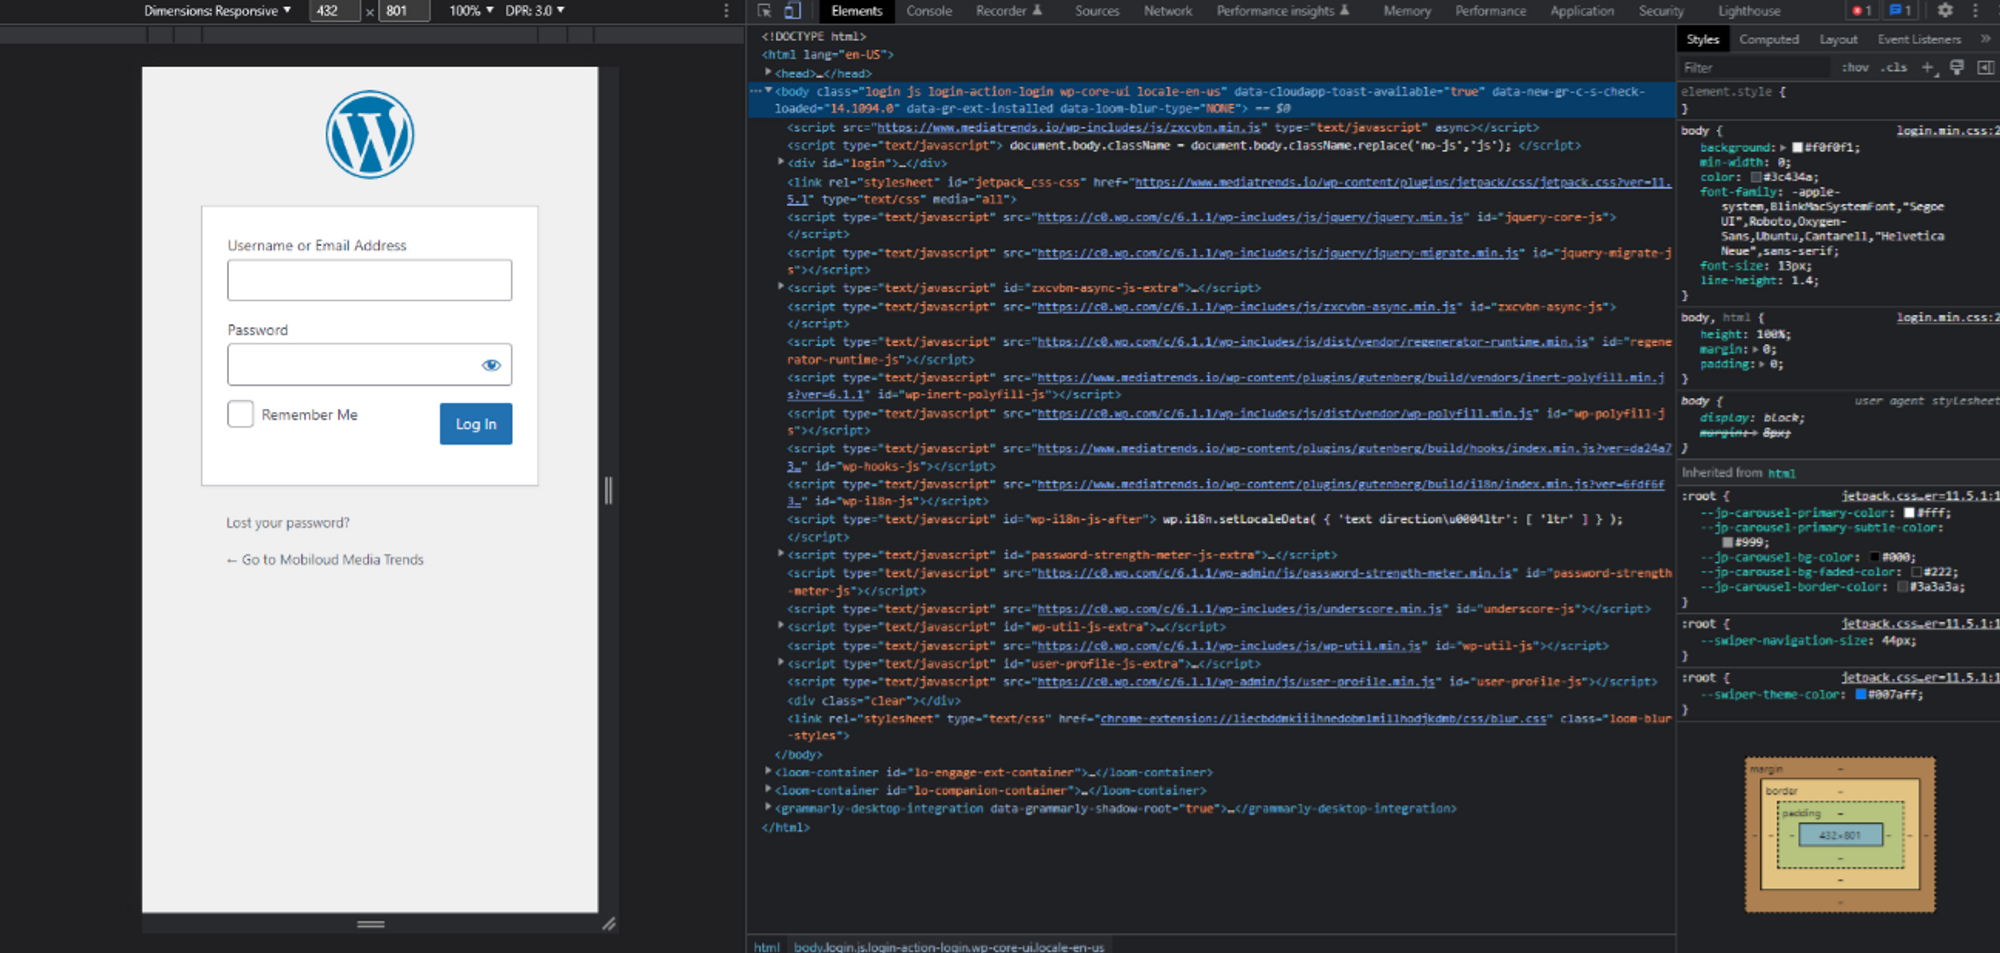Show password using the eye icon
Image resolution: width=2000 pixels, height=953 pixels.
pos(491,365)
